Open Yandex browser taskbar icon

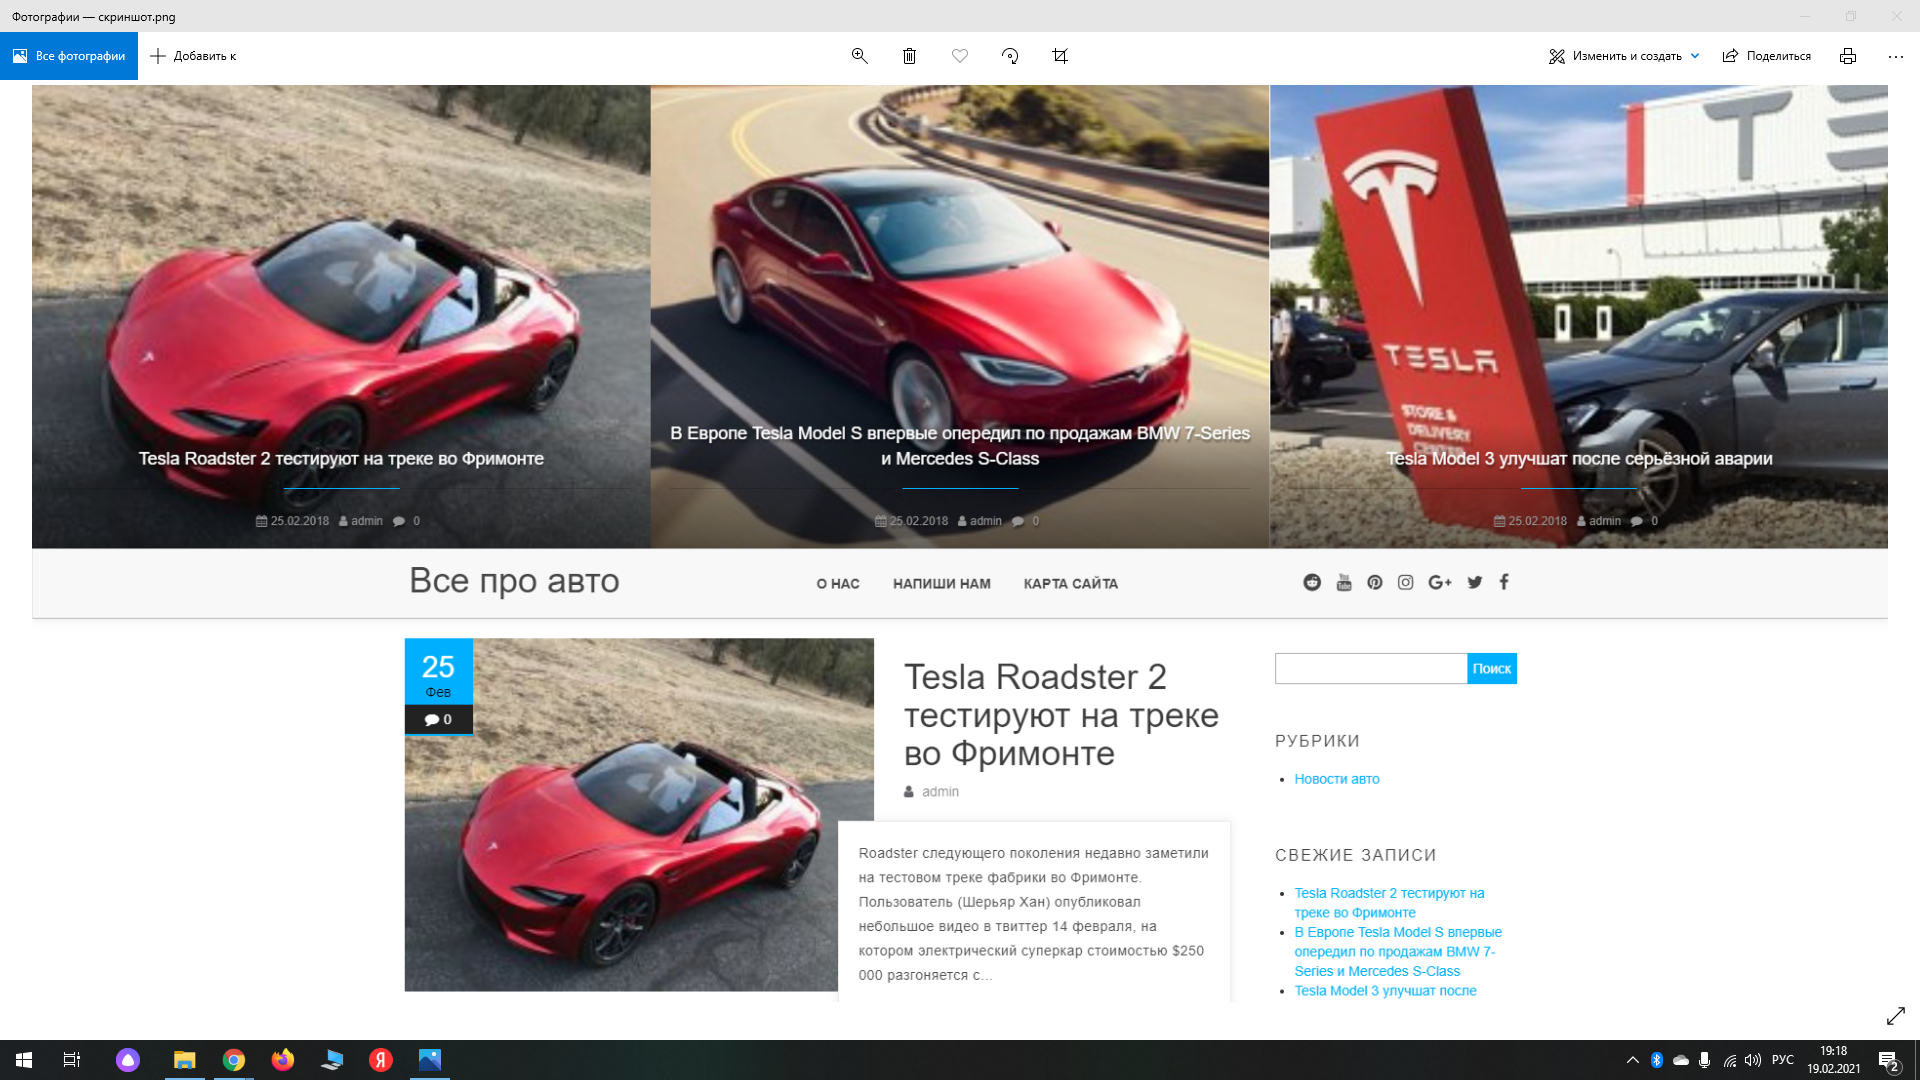pyautogui.click(x=381, y=1060)
